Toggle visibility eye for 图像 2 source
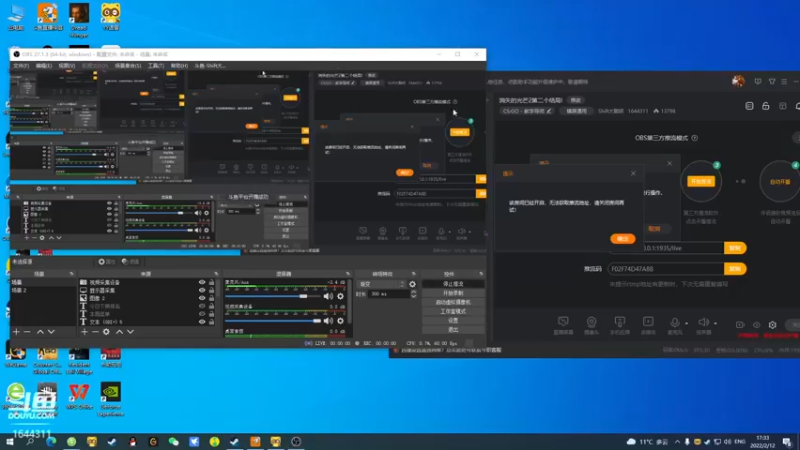The width and height of the screenshot is (800, 450). pyautogui.click(x=202, y=298)
